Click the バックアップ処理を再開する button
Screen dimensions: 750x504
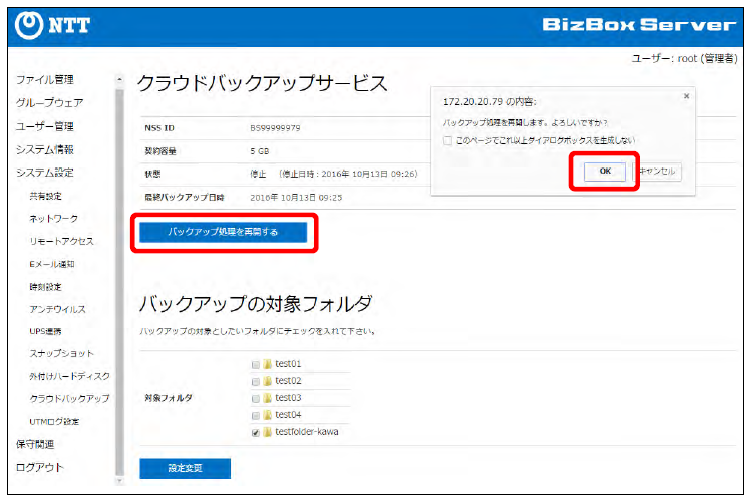pos(223,232)
